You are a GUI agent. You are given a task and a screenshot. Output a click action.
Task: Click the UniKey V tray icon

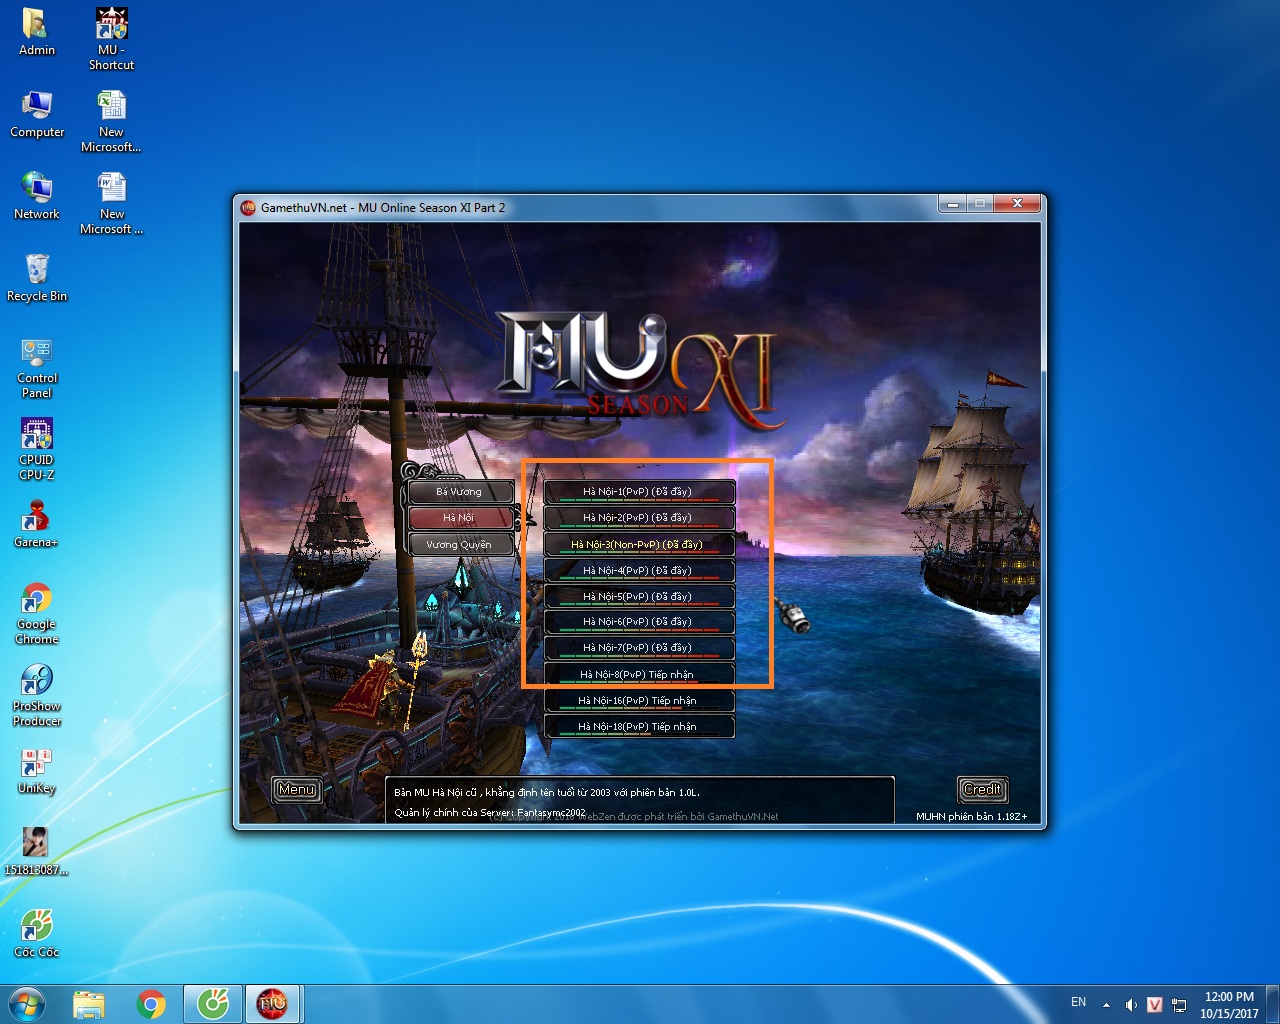tap(1155, 1004)
